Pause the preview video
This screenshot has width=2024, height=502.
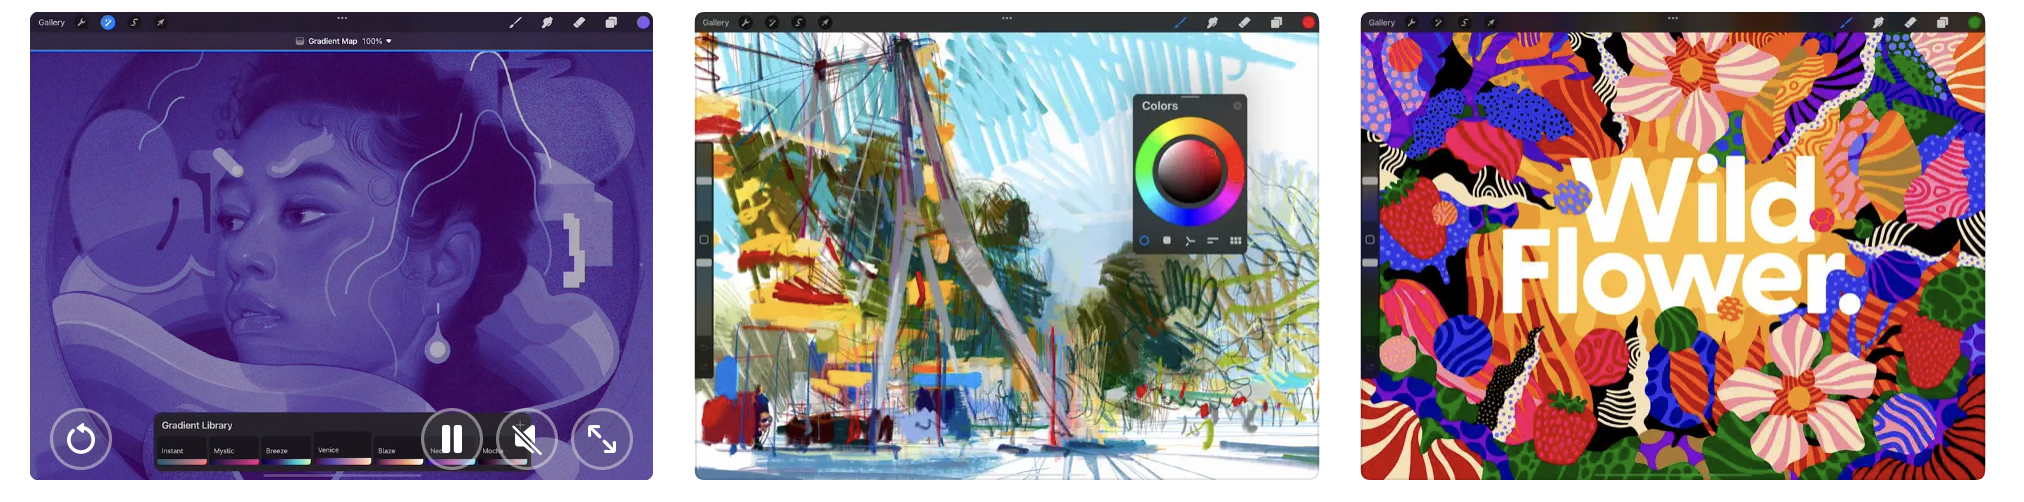tap(452, 438)
